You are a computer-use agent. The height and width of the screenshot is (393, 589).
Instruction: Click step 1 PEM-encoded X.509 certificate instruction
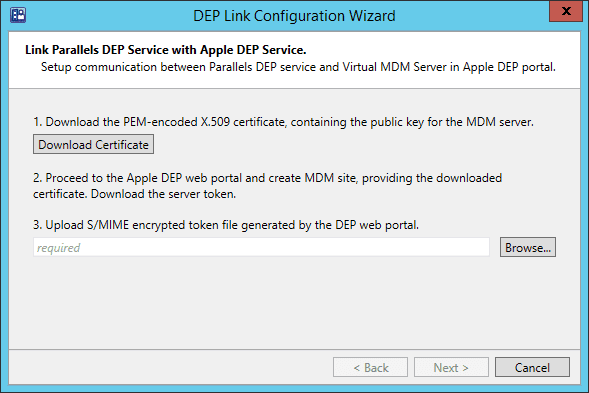click(283, 122)
